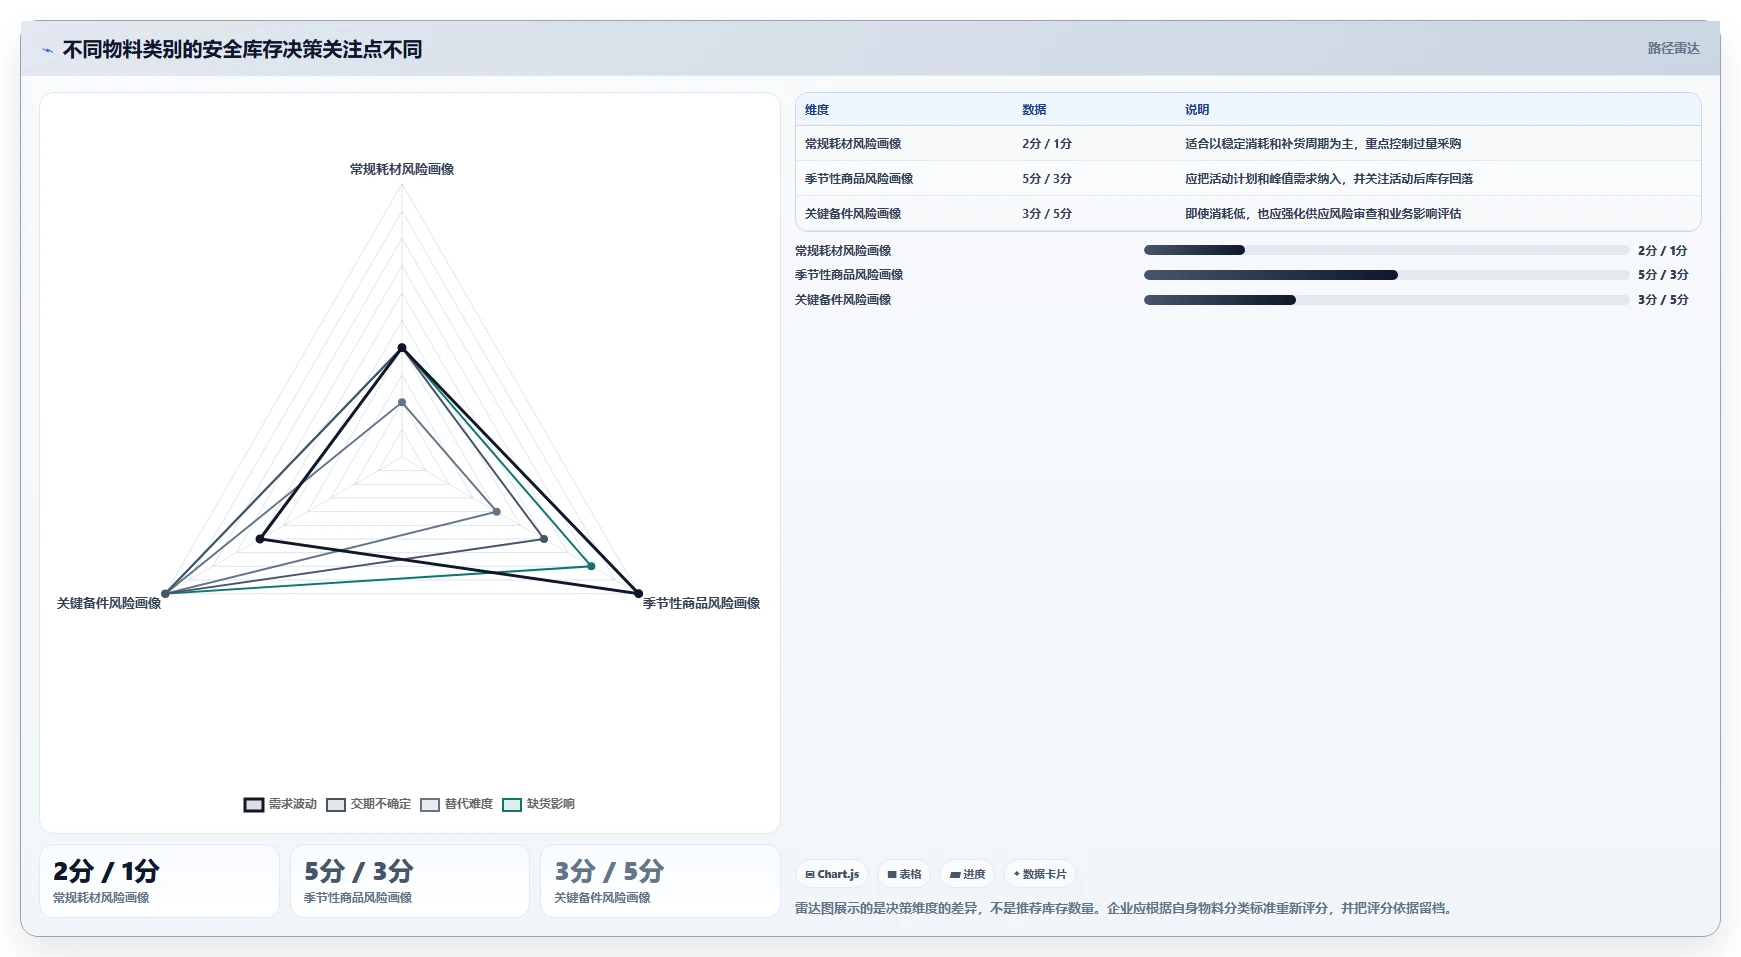Click the 关键备件风险画像 progress bar
1741x957 pixels.
1387,300
